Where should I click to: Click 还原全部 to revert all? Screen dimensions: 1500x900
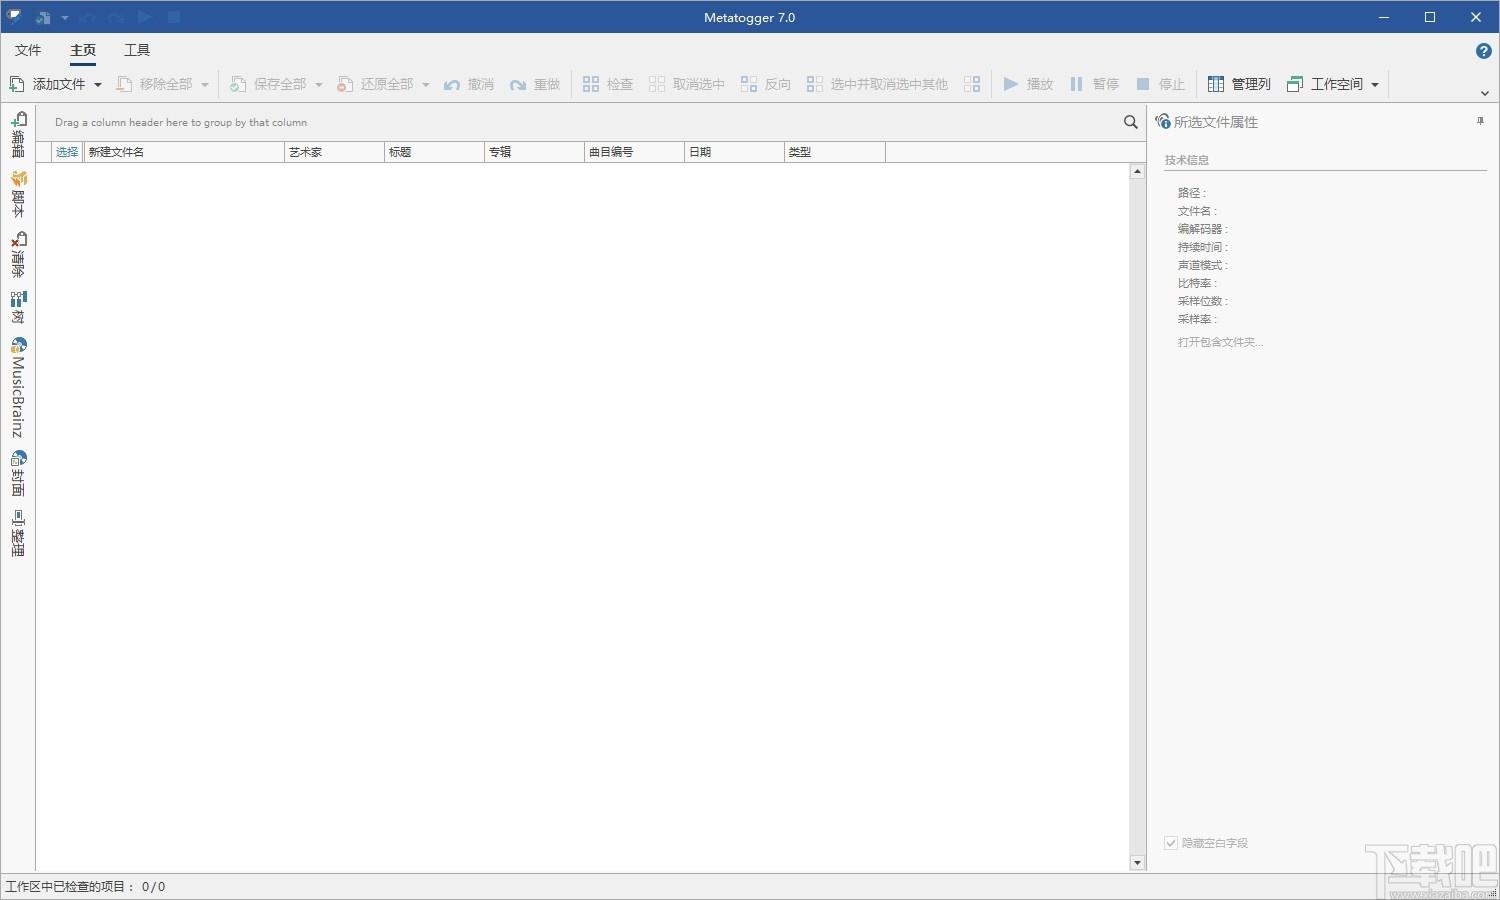pos(376,84)
